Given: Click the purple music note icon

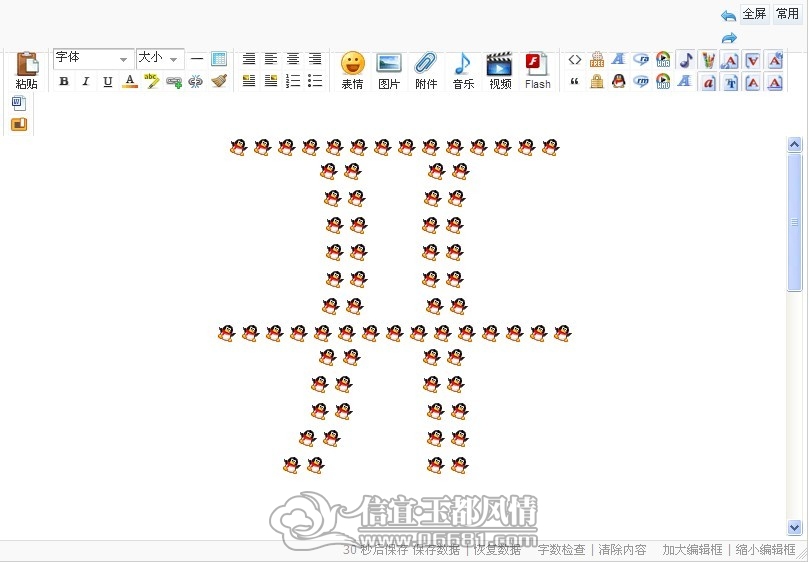Looking at the screenshot, I should (686, 60).
